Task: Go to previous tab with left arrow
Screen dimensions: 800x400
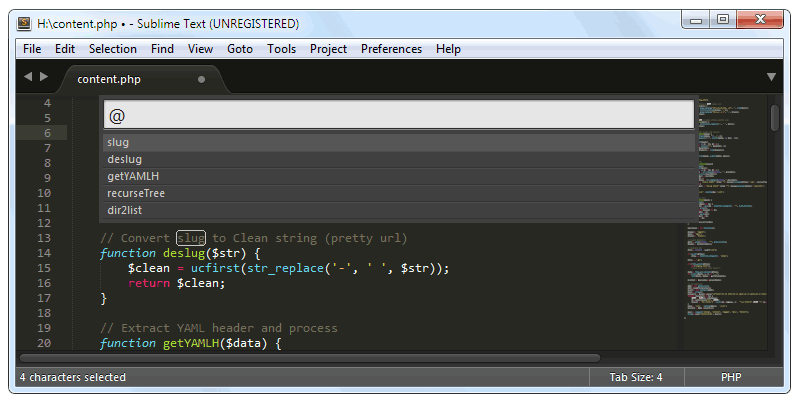Action: (x=28, y=77)
